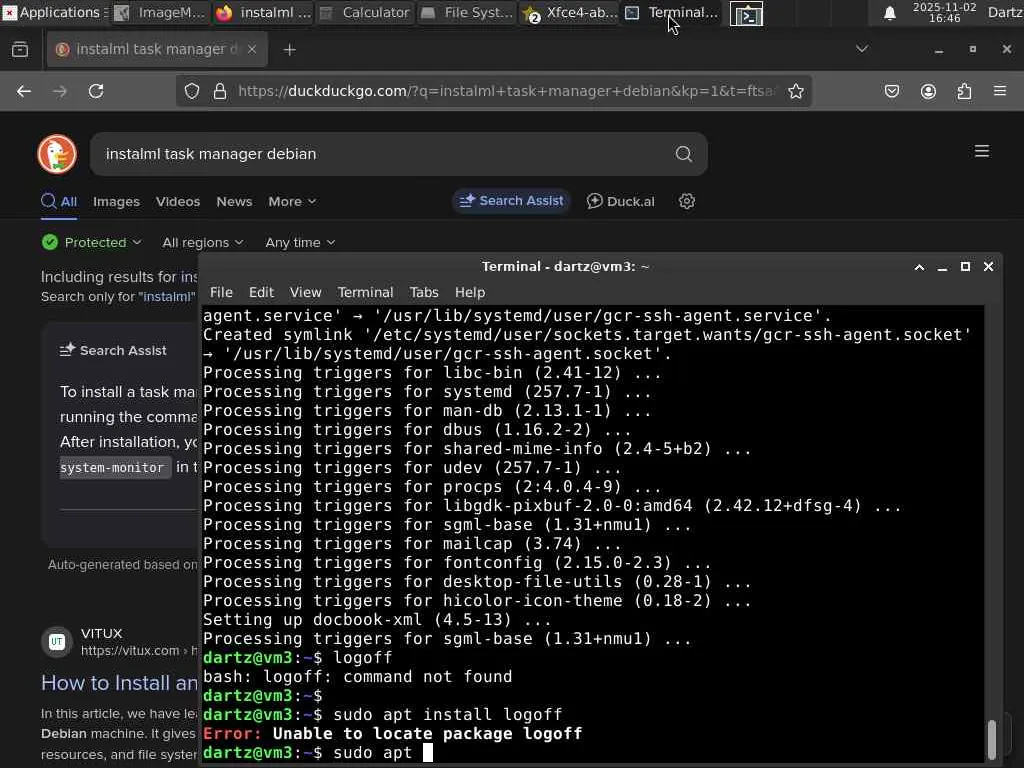Screen dimensions: 1024x768
Task: Open the panel clock showing 16:46
Action: [x=944, y=12]
